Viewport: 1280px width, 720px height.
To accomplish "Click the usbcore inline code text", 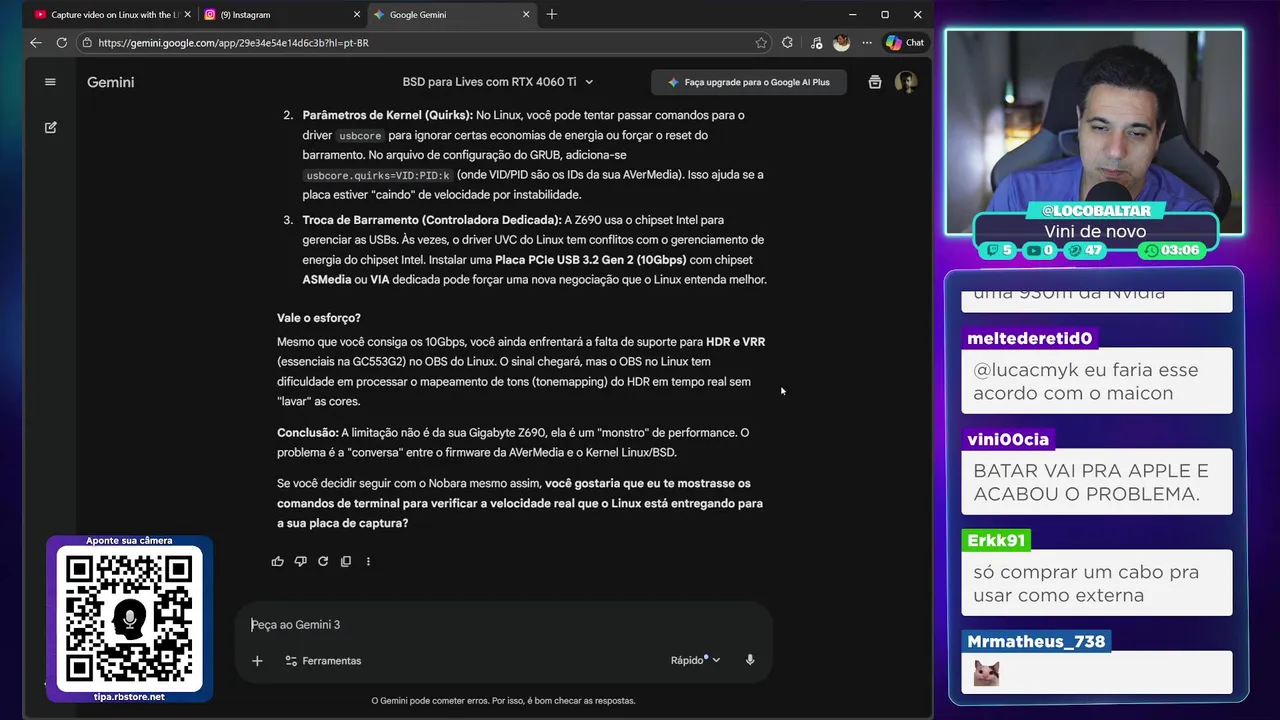I will pyautogui.click(x=360, y=135).
